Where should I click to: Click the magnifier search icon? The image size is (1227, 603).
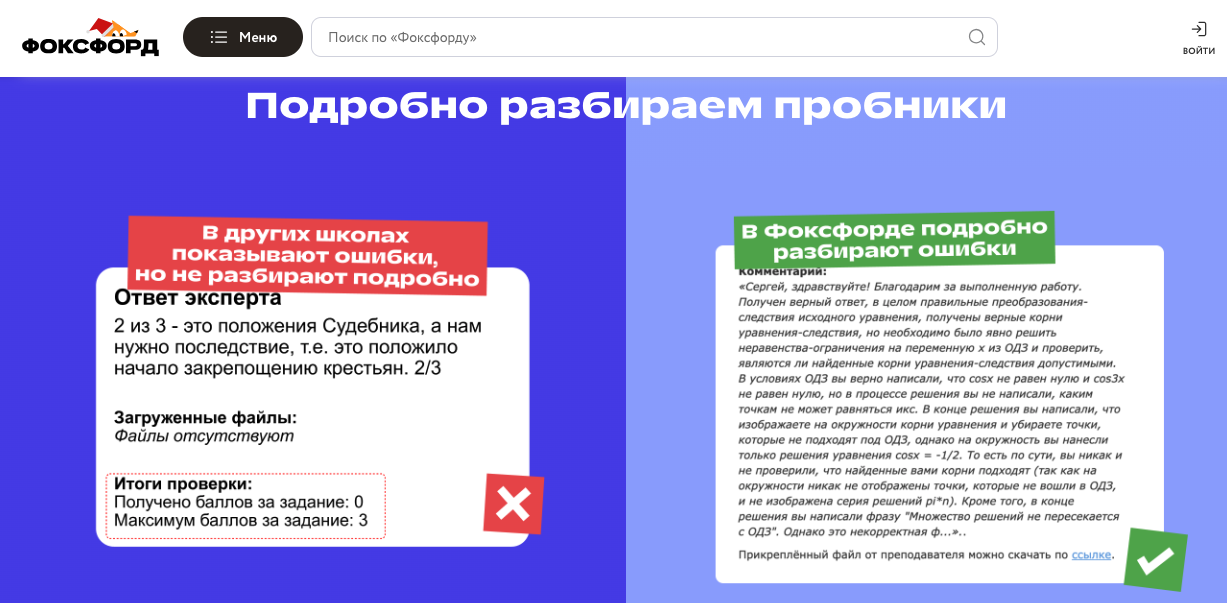(x=977, y=37)
